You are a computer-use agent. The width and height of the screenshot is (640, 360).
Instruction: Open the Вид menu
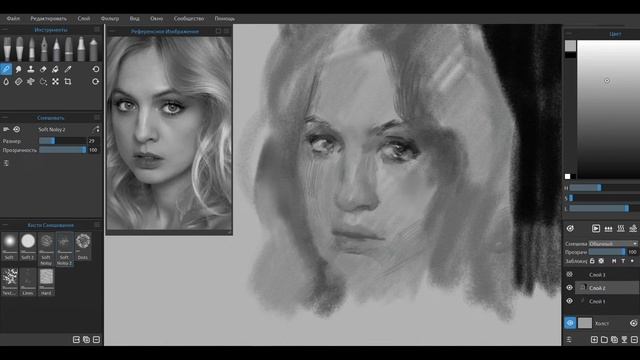point(134,19)
